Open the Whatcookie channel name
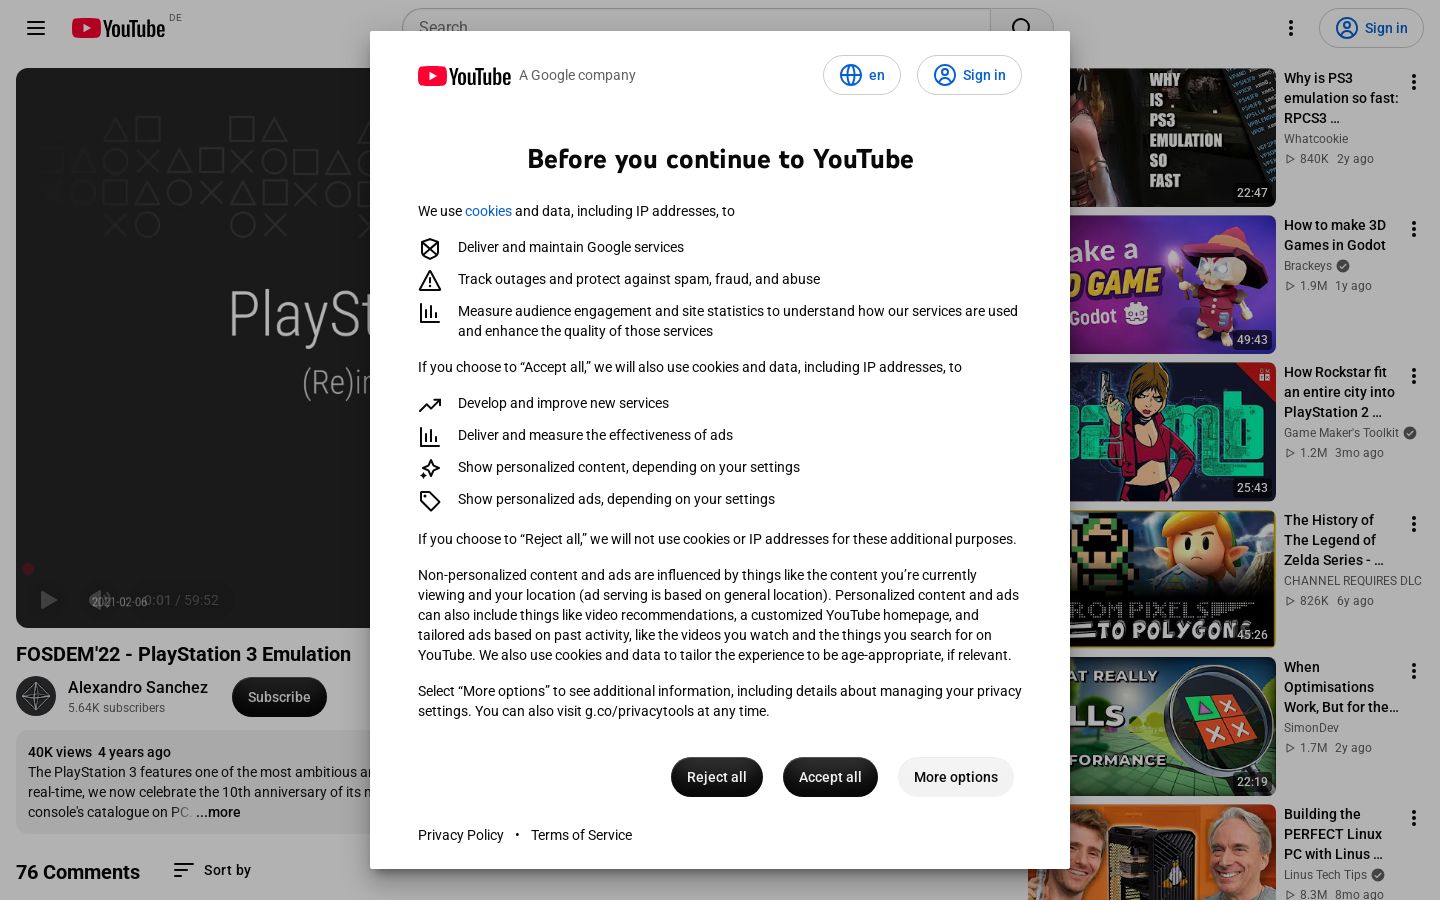The image size is (1440, 900). pyautogui.click(x=1316, y=139)
